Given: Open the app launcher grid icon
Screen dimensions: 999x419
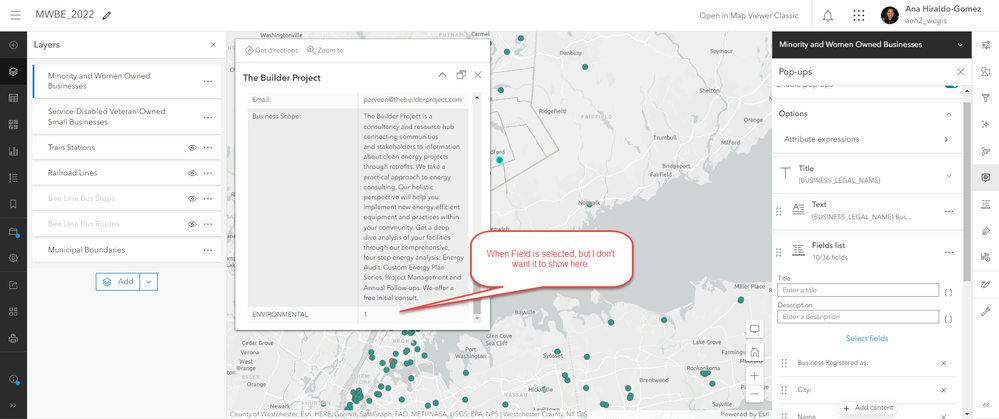Looking at the screenshot, I should point(859,16).
